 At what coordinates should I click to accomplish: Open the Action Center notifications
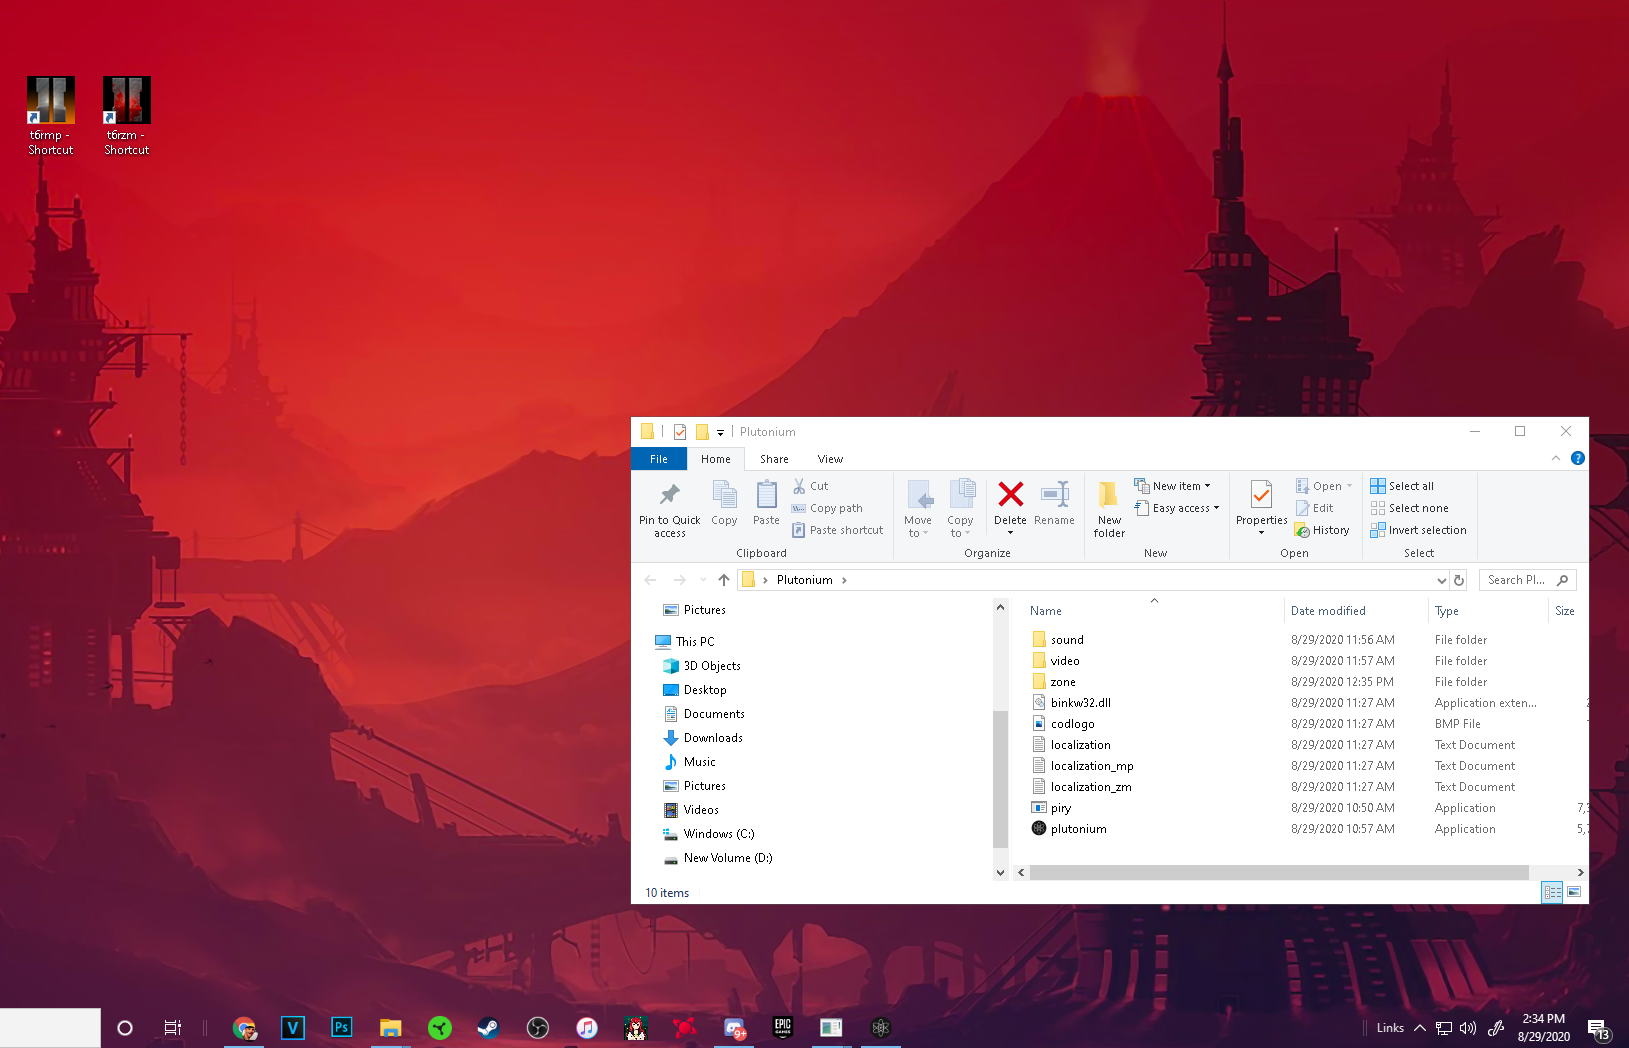(1598, 1028)
